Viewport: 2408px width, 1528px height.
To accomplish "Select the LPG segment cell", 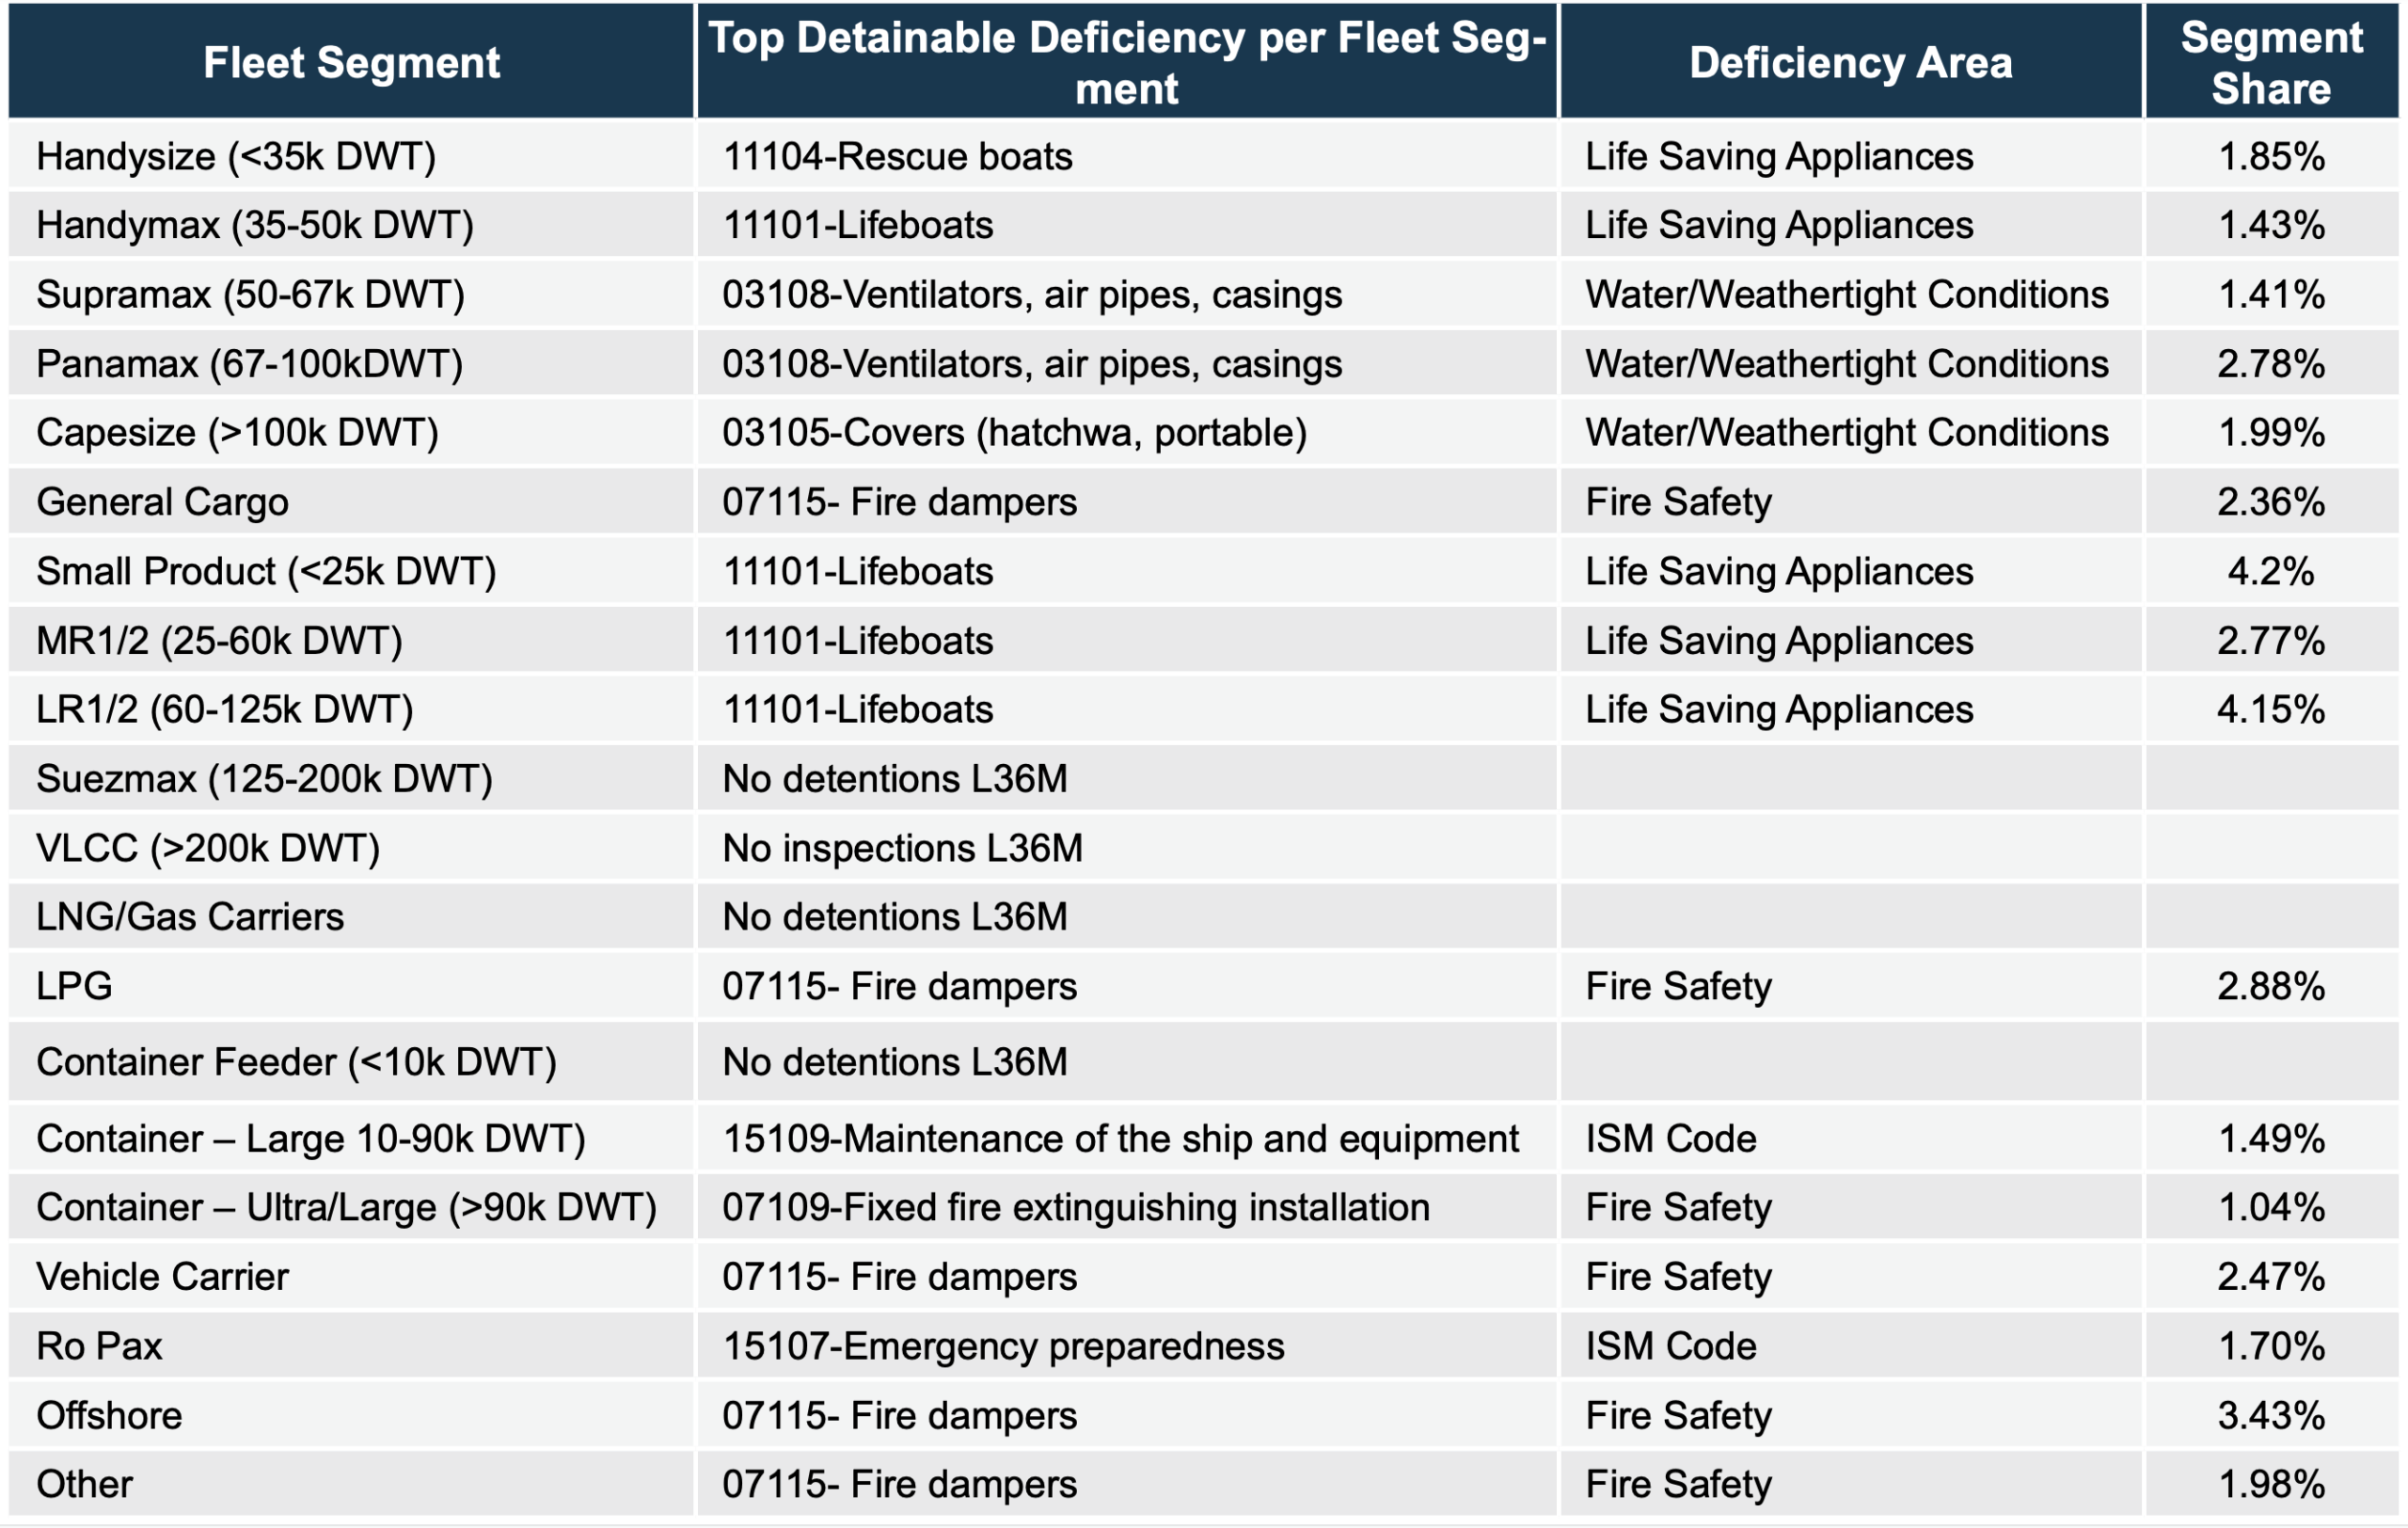I will (x=74, y=986).
